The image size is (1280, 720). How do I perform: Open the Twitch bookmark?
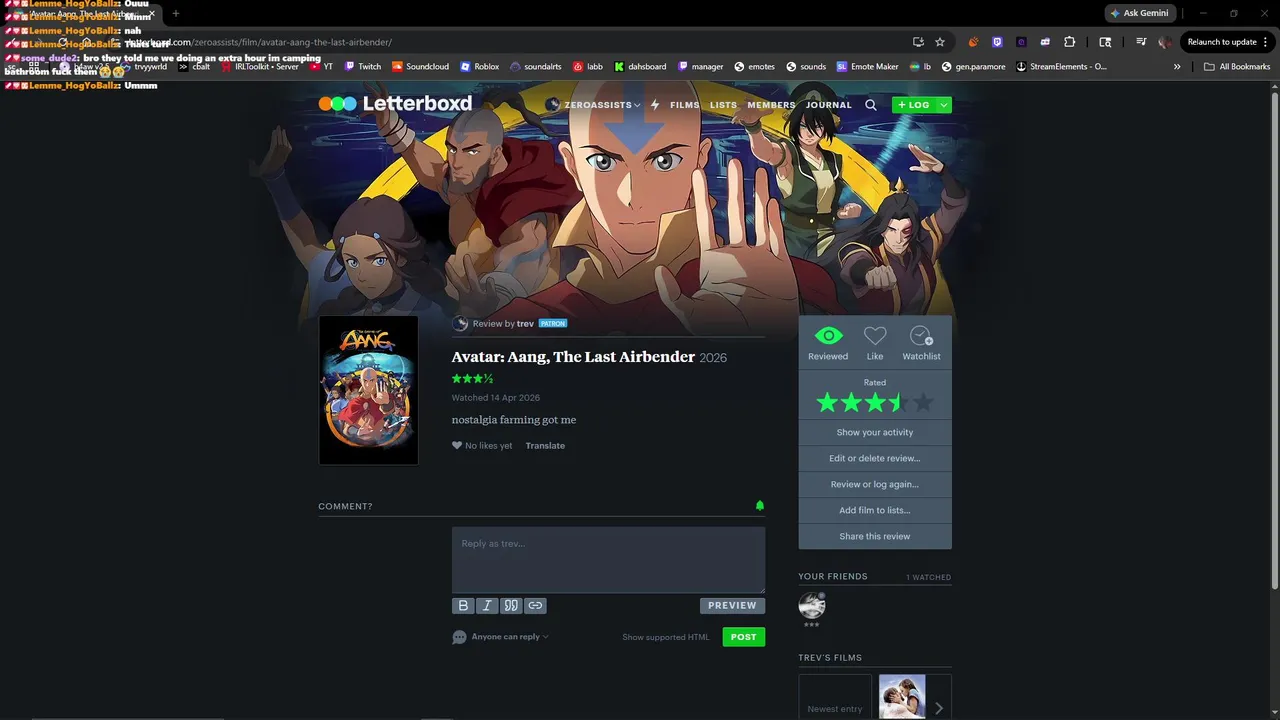point(362,67)
